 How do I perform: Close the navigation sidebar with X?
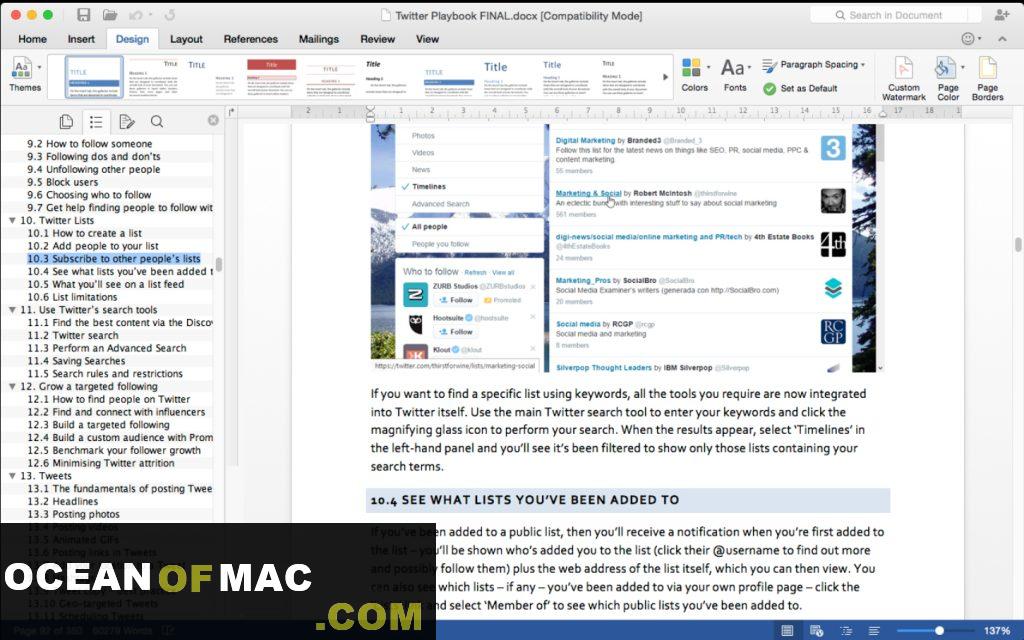(213, 120)
